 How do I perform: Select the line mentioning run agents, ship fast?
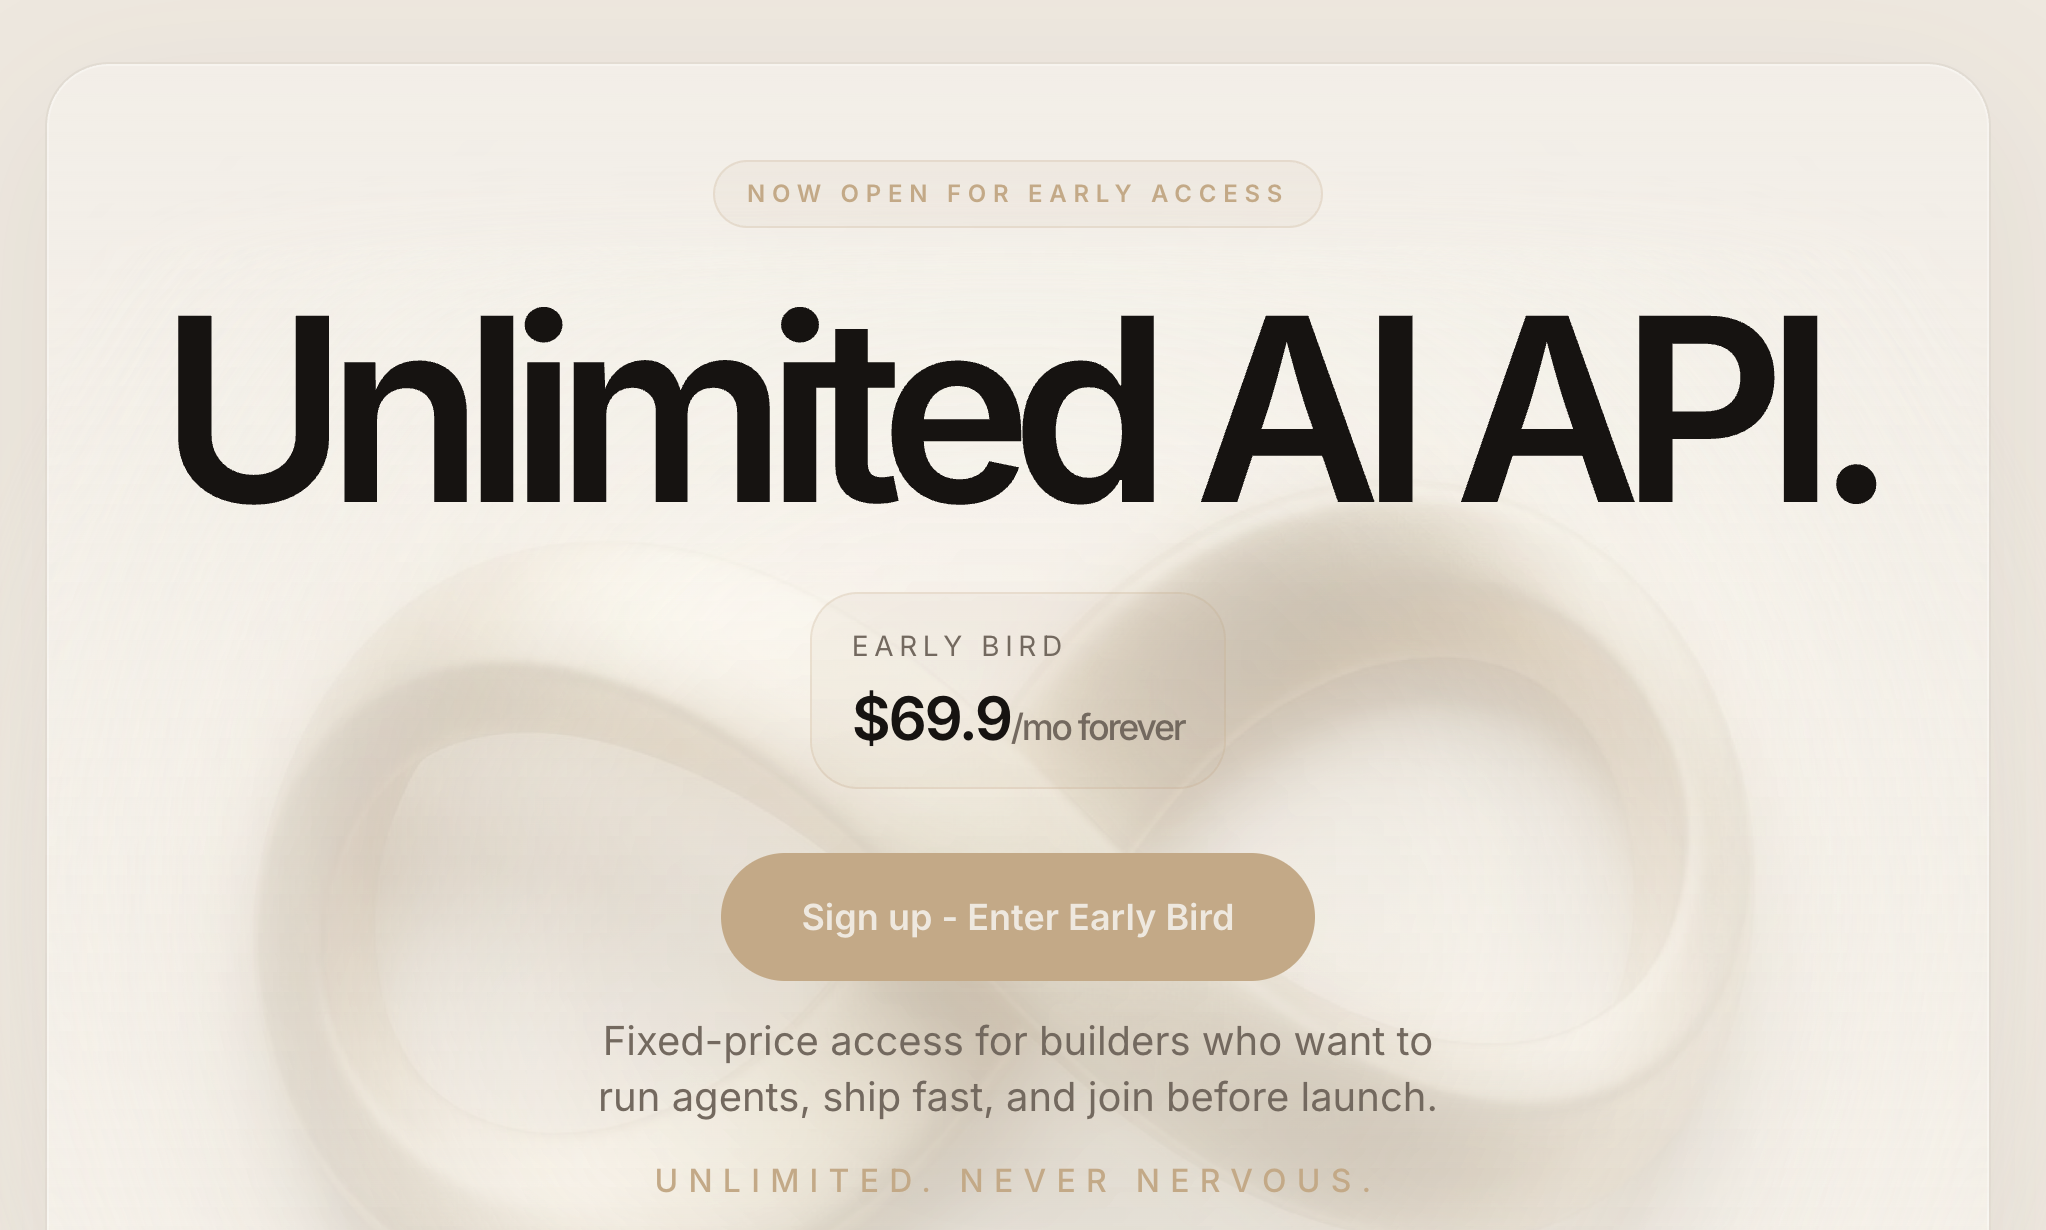tap(1015, 1097)
